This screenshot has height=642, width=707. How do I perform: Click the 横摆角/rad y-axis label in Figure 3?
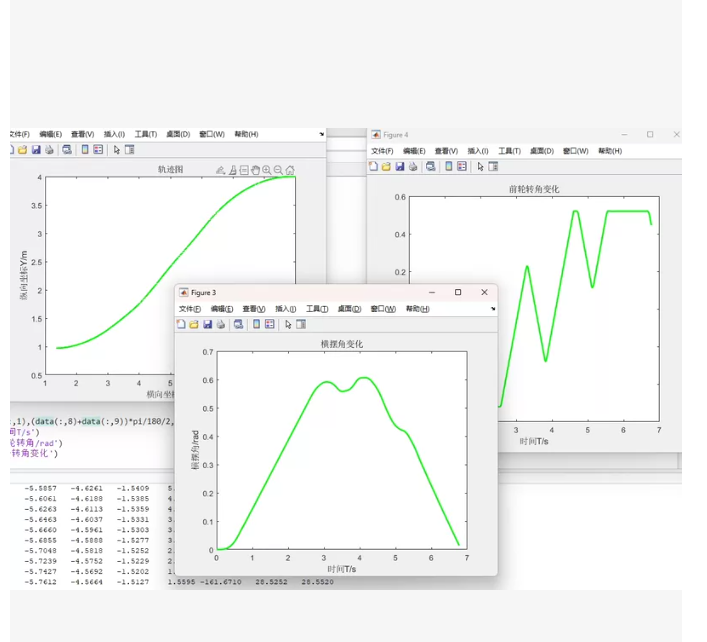coord(195,450)
